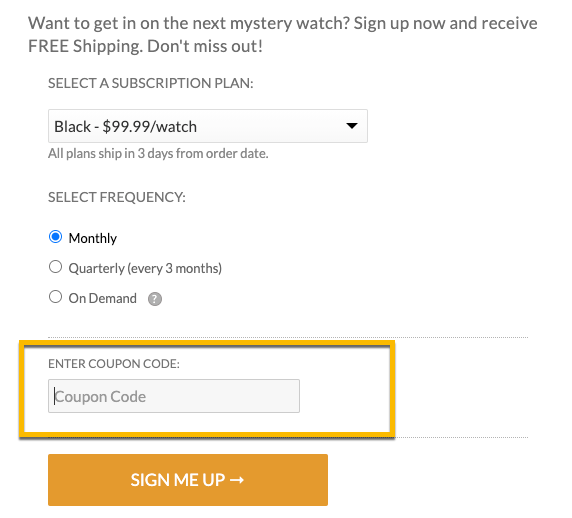Click the On Demand label text
Viewport: 572px width, 518px height.
(x=103, y=298)
